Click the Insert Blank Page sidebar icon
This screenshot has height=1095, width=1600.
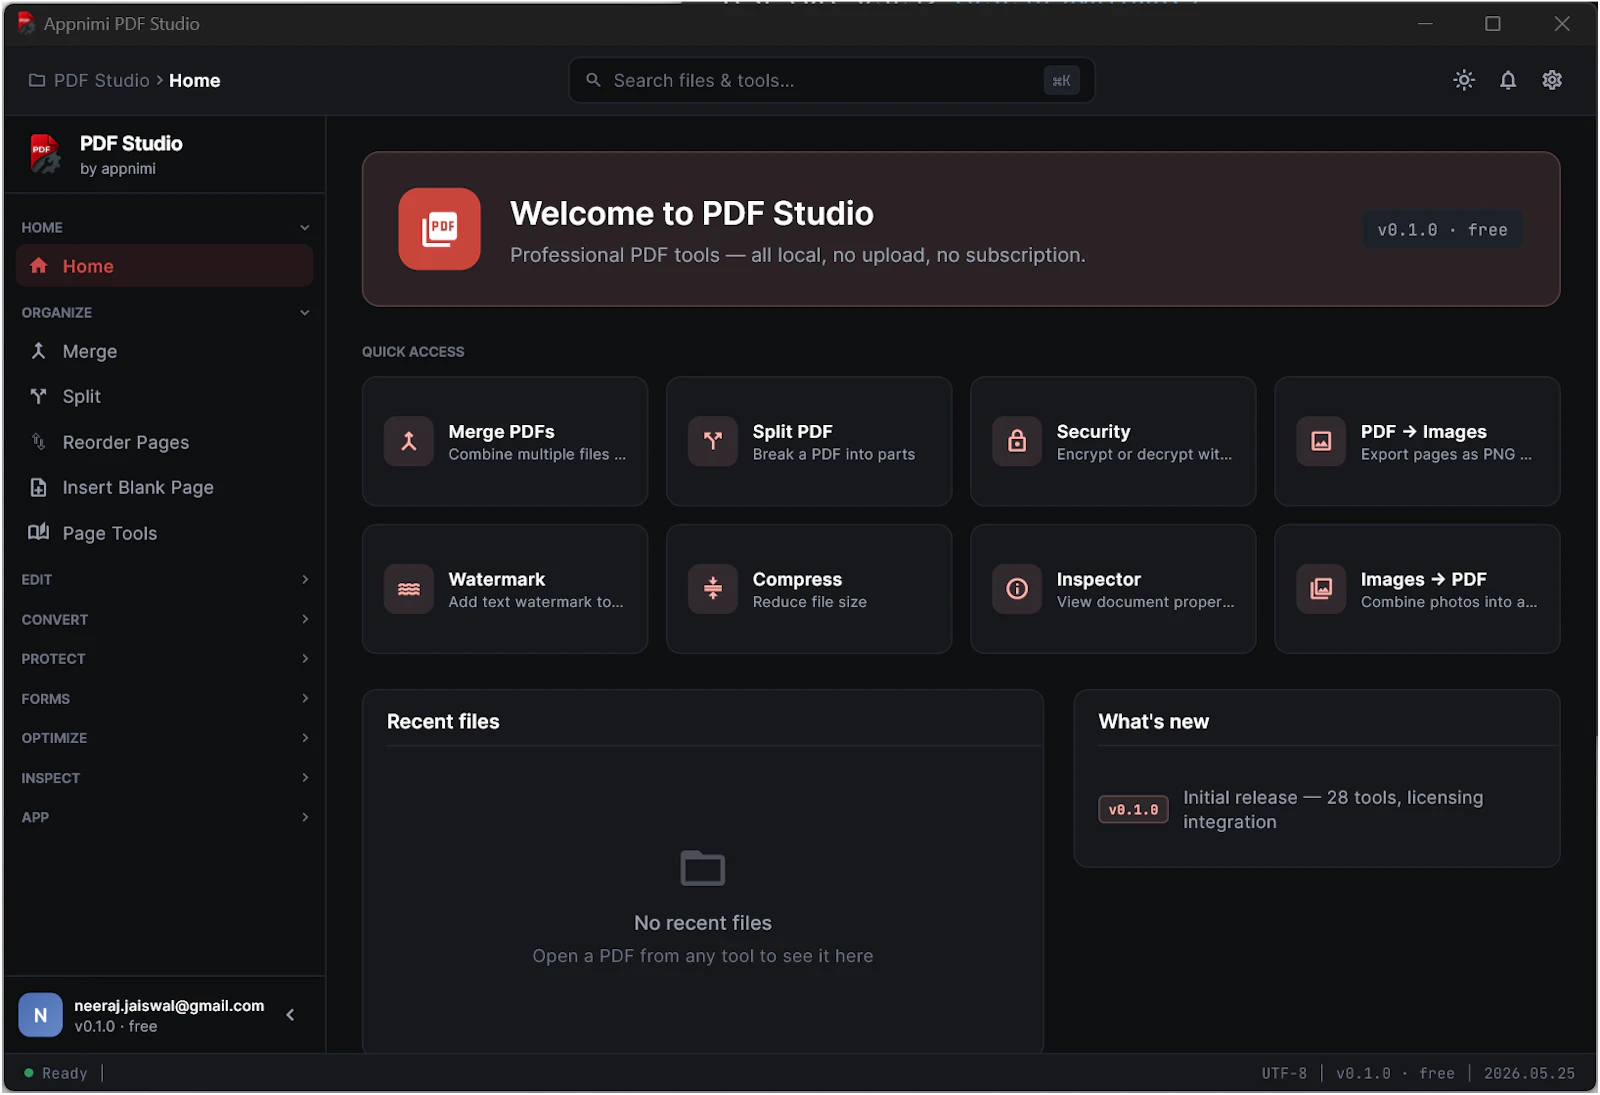pos(38,487)
